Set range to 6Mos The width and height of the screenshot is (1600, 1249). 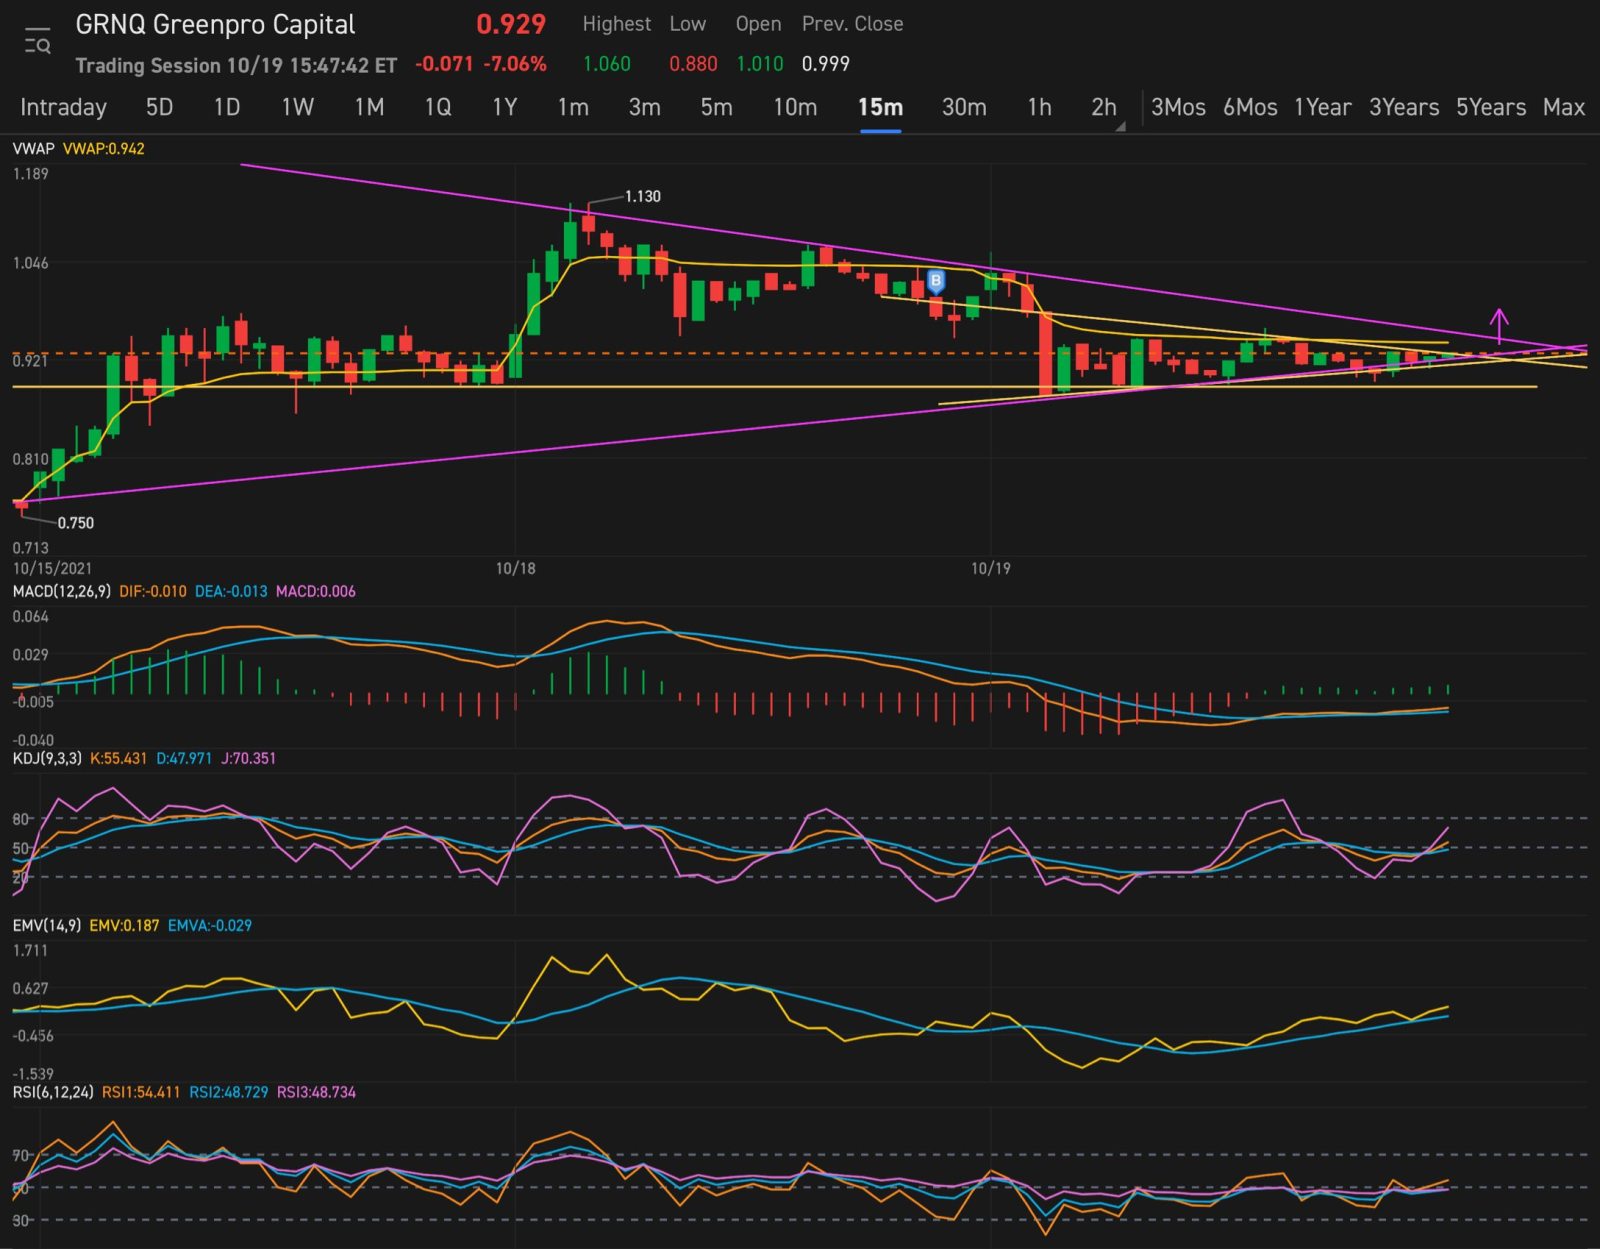coord(1250,107)
